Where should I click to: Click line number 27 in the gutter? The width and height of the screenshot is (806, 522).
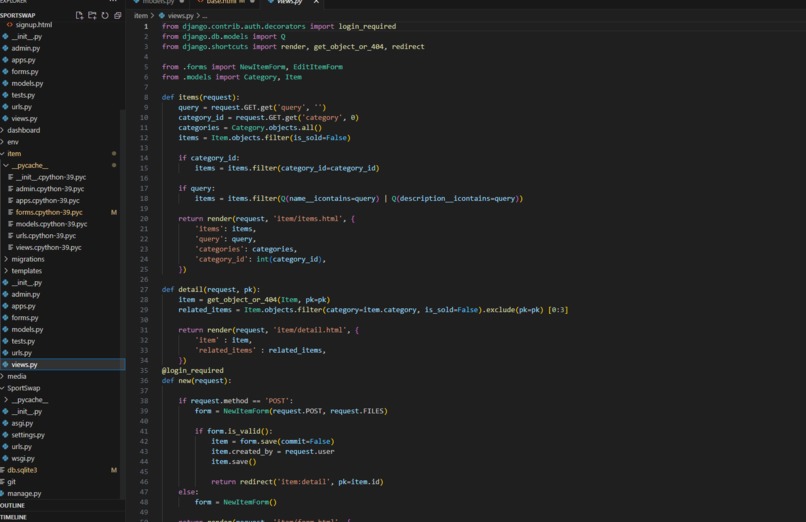[x=144, y=290]
